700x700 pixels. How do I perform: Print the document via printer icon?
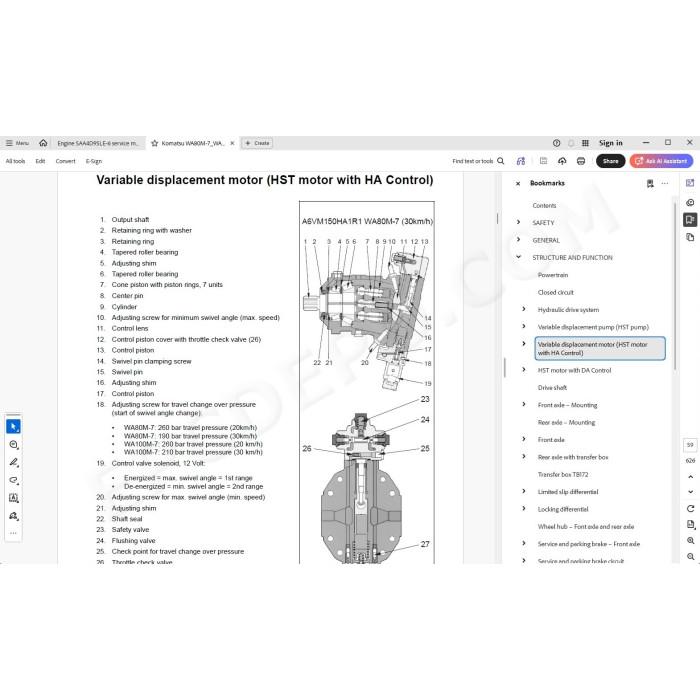[581, 161]
